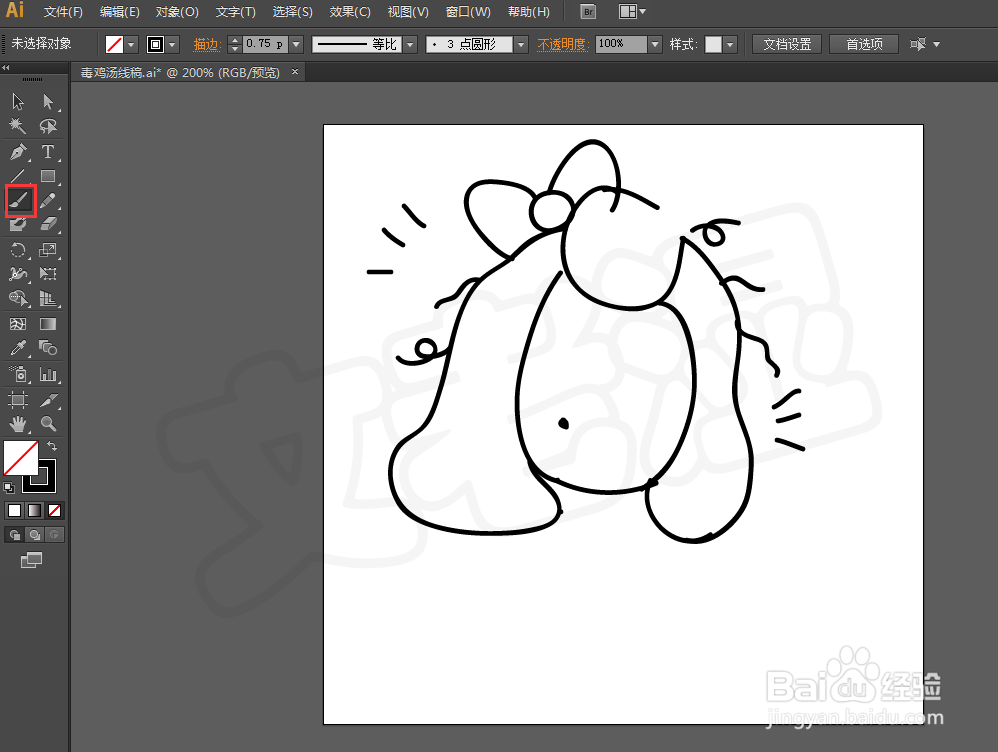Viewport: 998px width, 752px height.
Task: Select the Eyedropper tool
Action: click(18, 348)
